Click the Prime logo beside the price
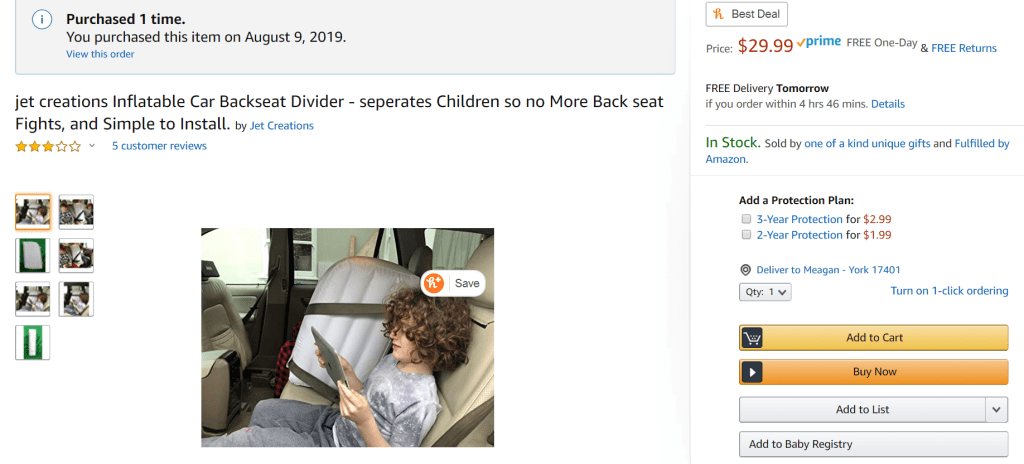This screenshot has width=1024, height=464. point(819,44)
